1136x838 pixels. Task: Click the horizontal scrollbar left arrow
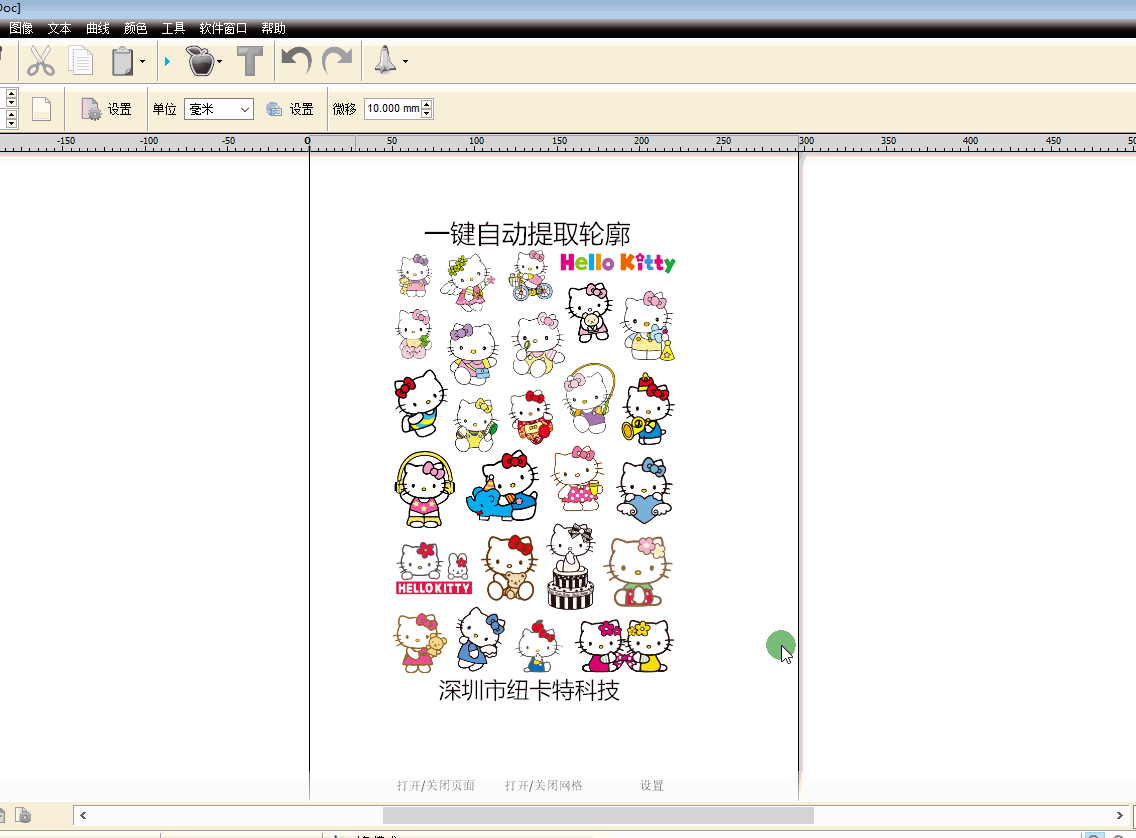pos(83,816)
